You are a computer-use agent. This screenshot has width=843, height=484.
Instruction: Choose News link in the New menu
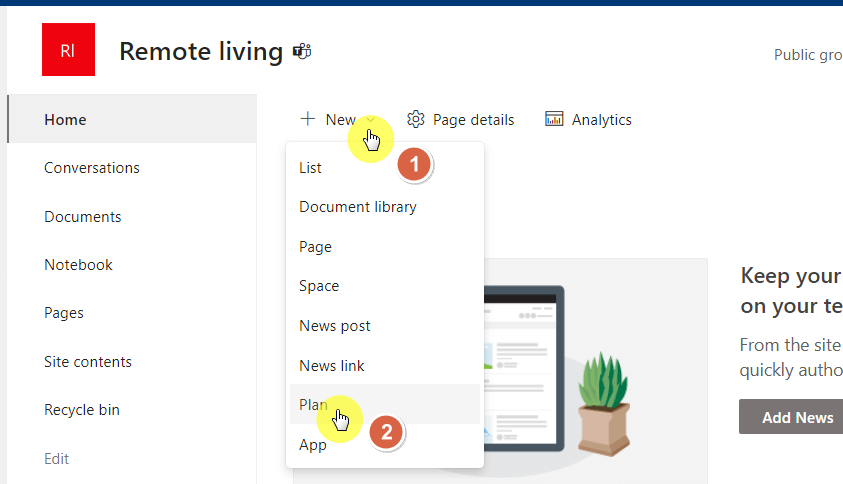point(385,366)
